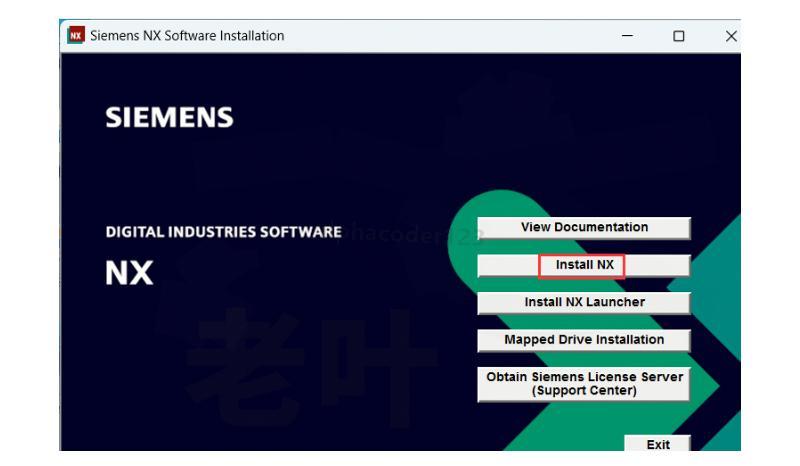
Task: Minimize the Siemens NX installation window
Action: coord(628,36)
